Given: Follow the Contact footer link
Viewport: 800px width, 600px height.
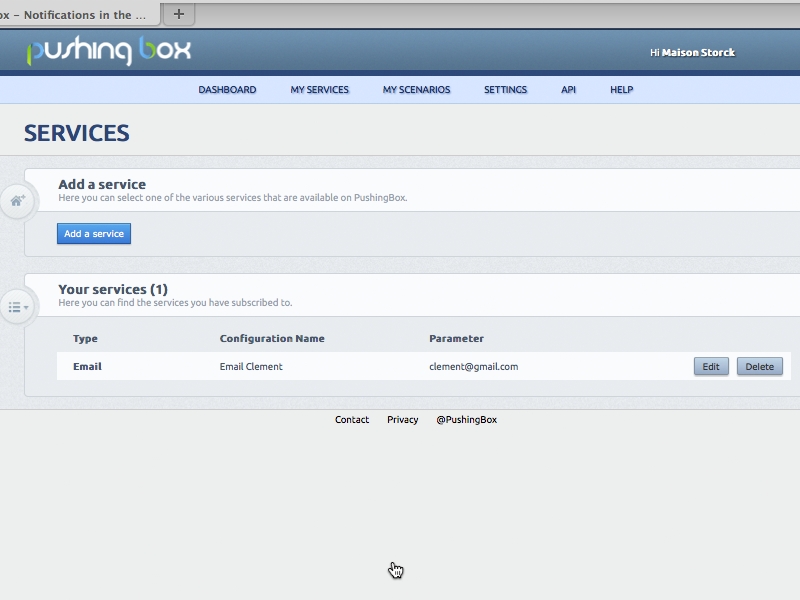Looking at the screenshot, I should [x=352, y=420].
